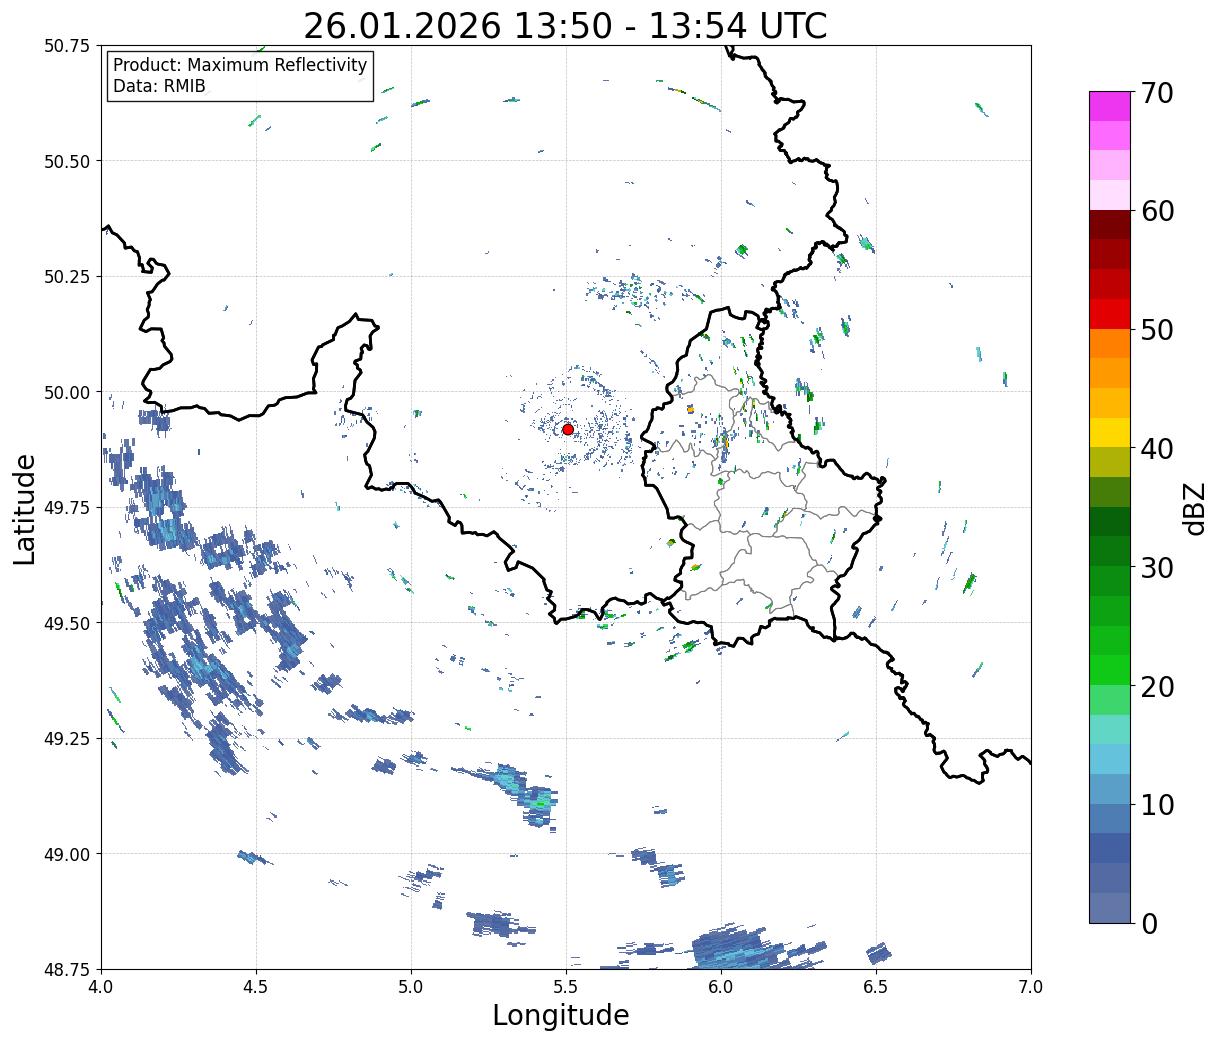The height and width of the screenshot is (1040, 1219).
Task: Click the colorbar tick label 70
Action: pos(1156,93)
